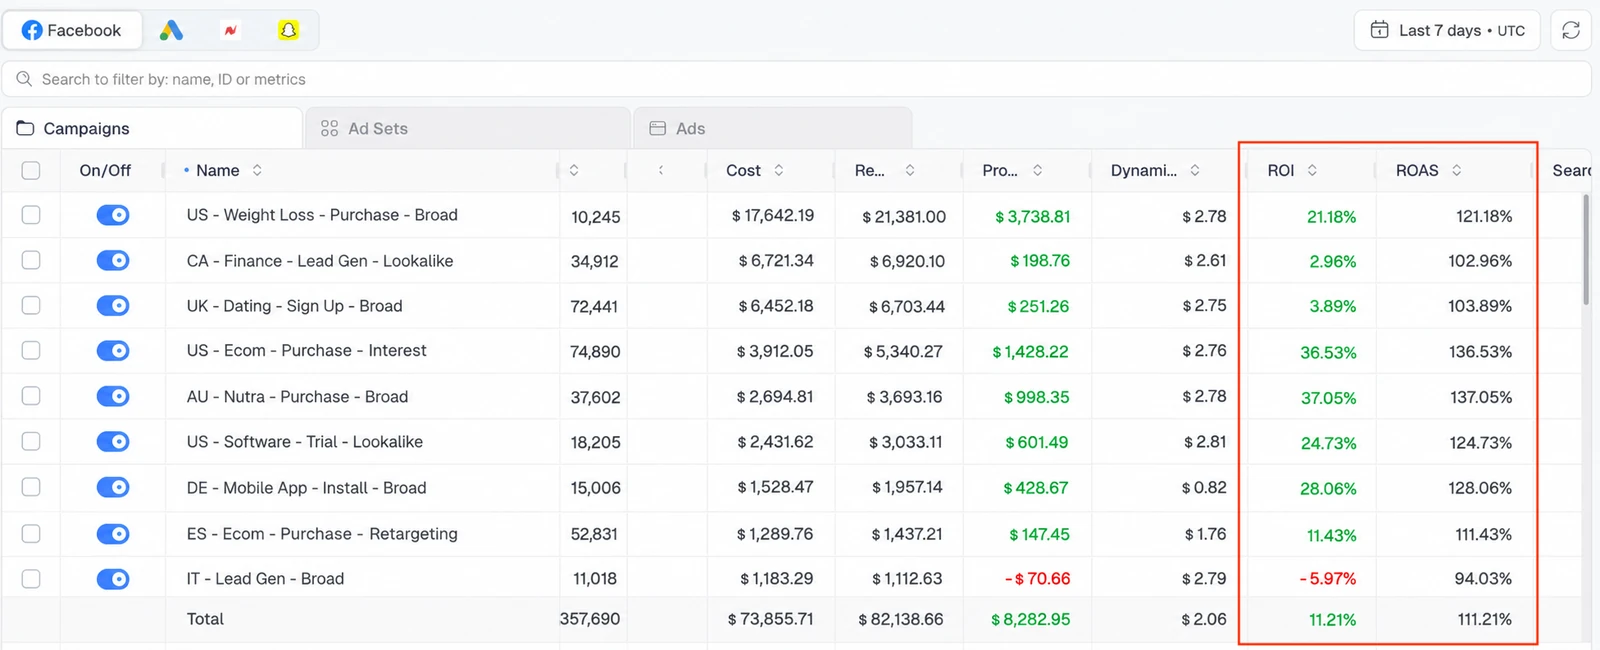Click the negative ROI value -5.97%
The height and width of the screenshot is (650, 1600).
[1327, 579]
